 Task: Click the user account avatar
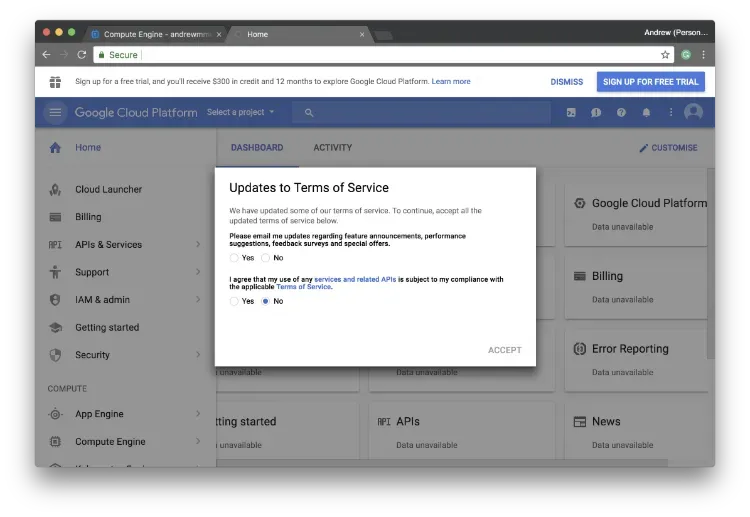point(693,113)
